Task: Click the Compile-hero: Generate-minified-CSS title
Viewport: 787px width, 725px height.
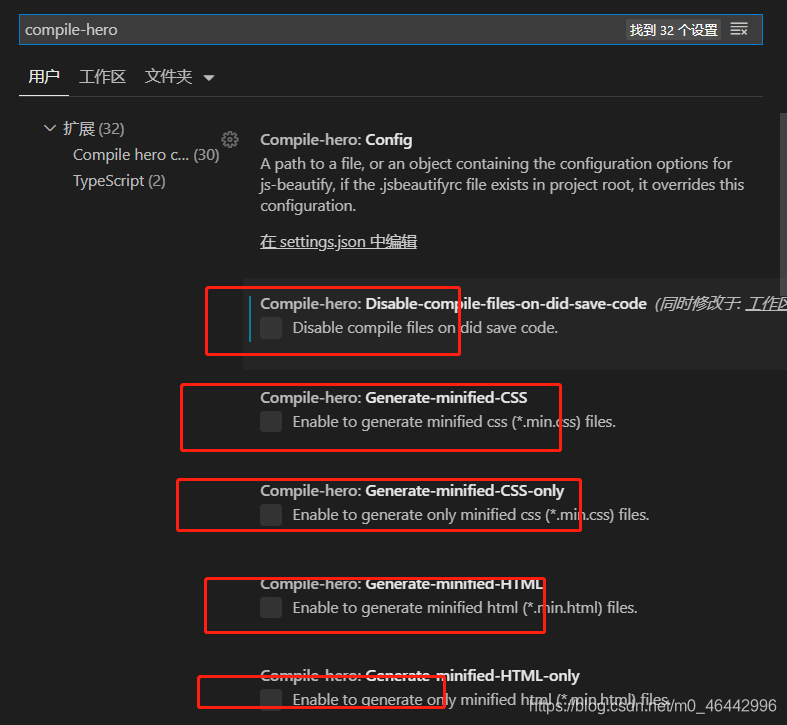Action: click(x=394, y=398)
